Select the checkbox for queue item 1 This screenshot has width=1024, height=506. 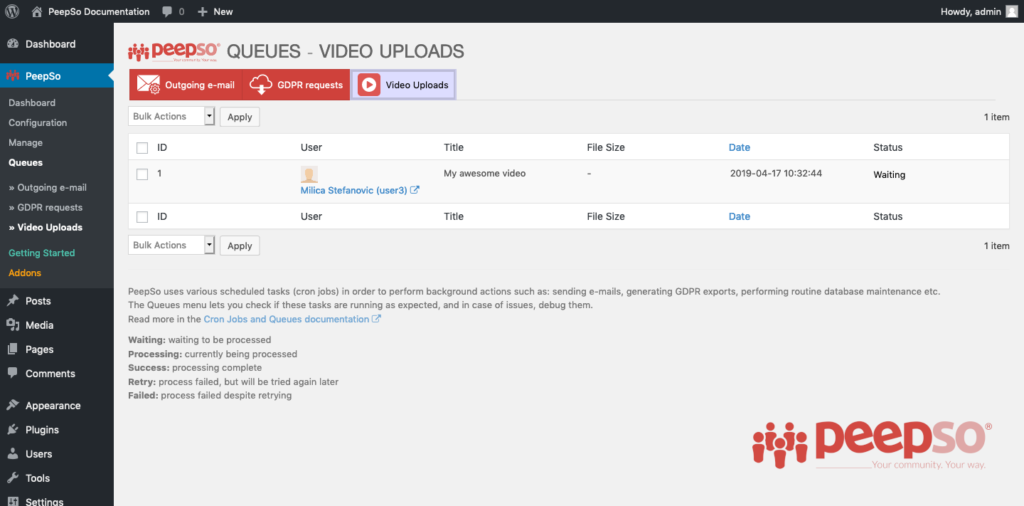[142, 174]
